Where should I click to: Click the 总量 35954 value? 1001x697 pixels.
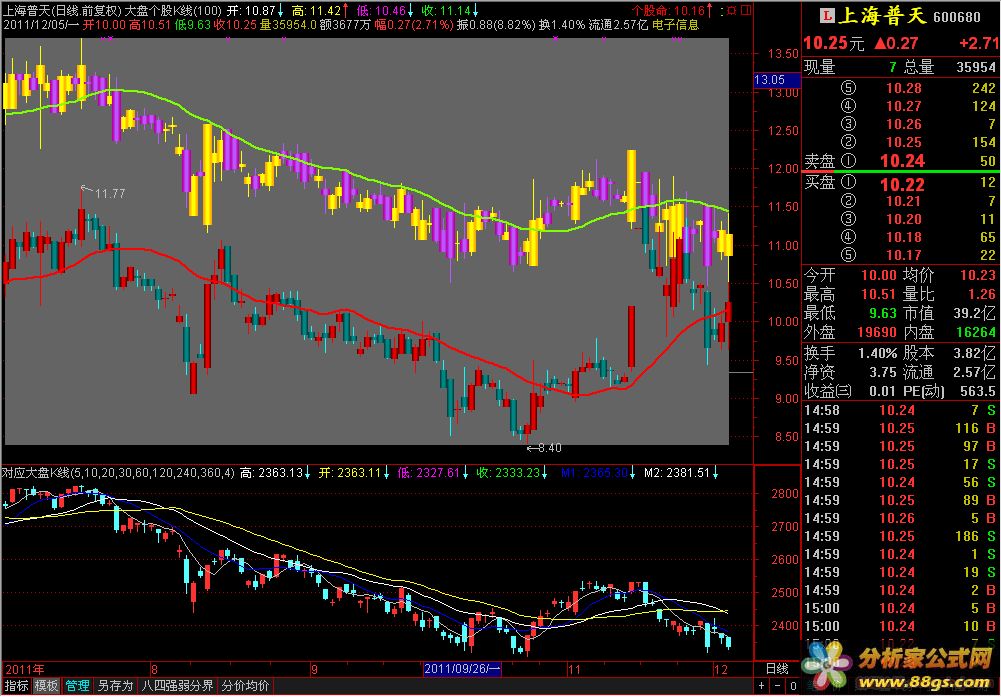click(x=976, y=67)
